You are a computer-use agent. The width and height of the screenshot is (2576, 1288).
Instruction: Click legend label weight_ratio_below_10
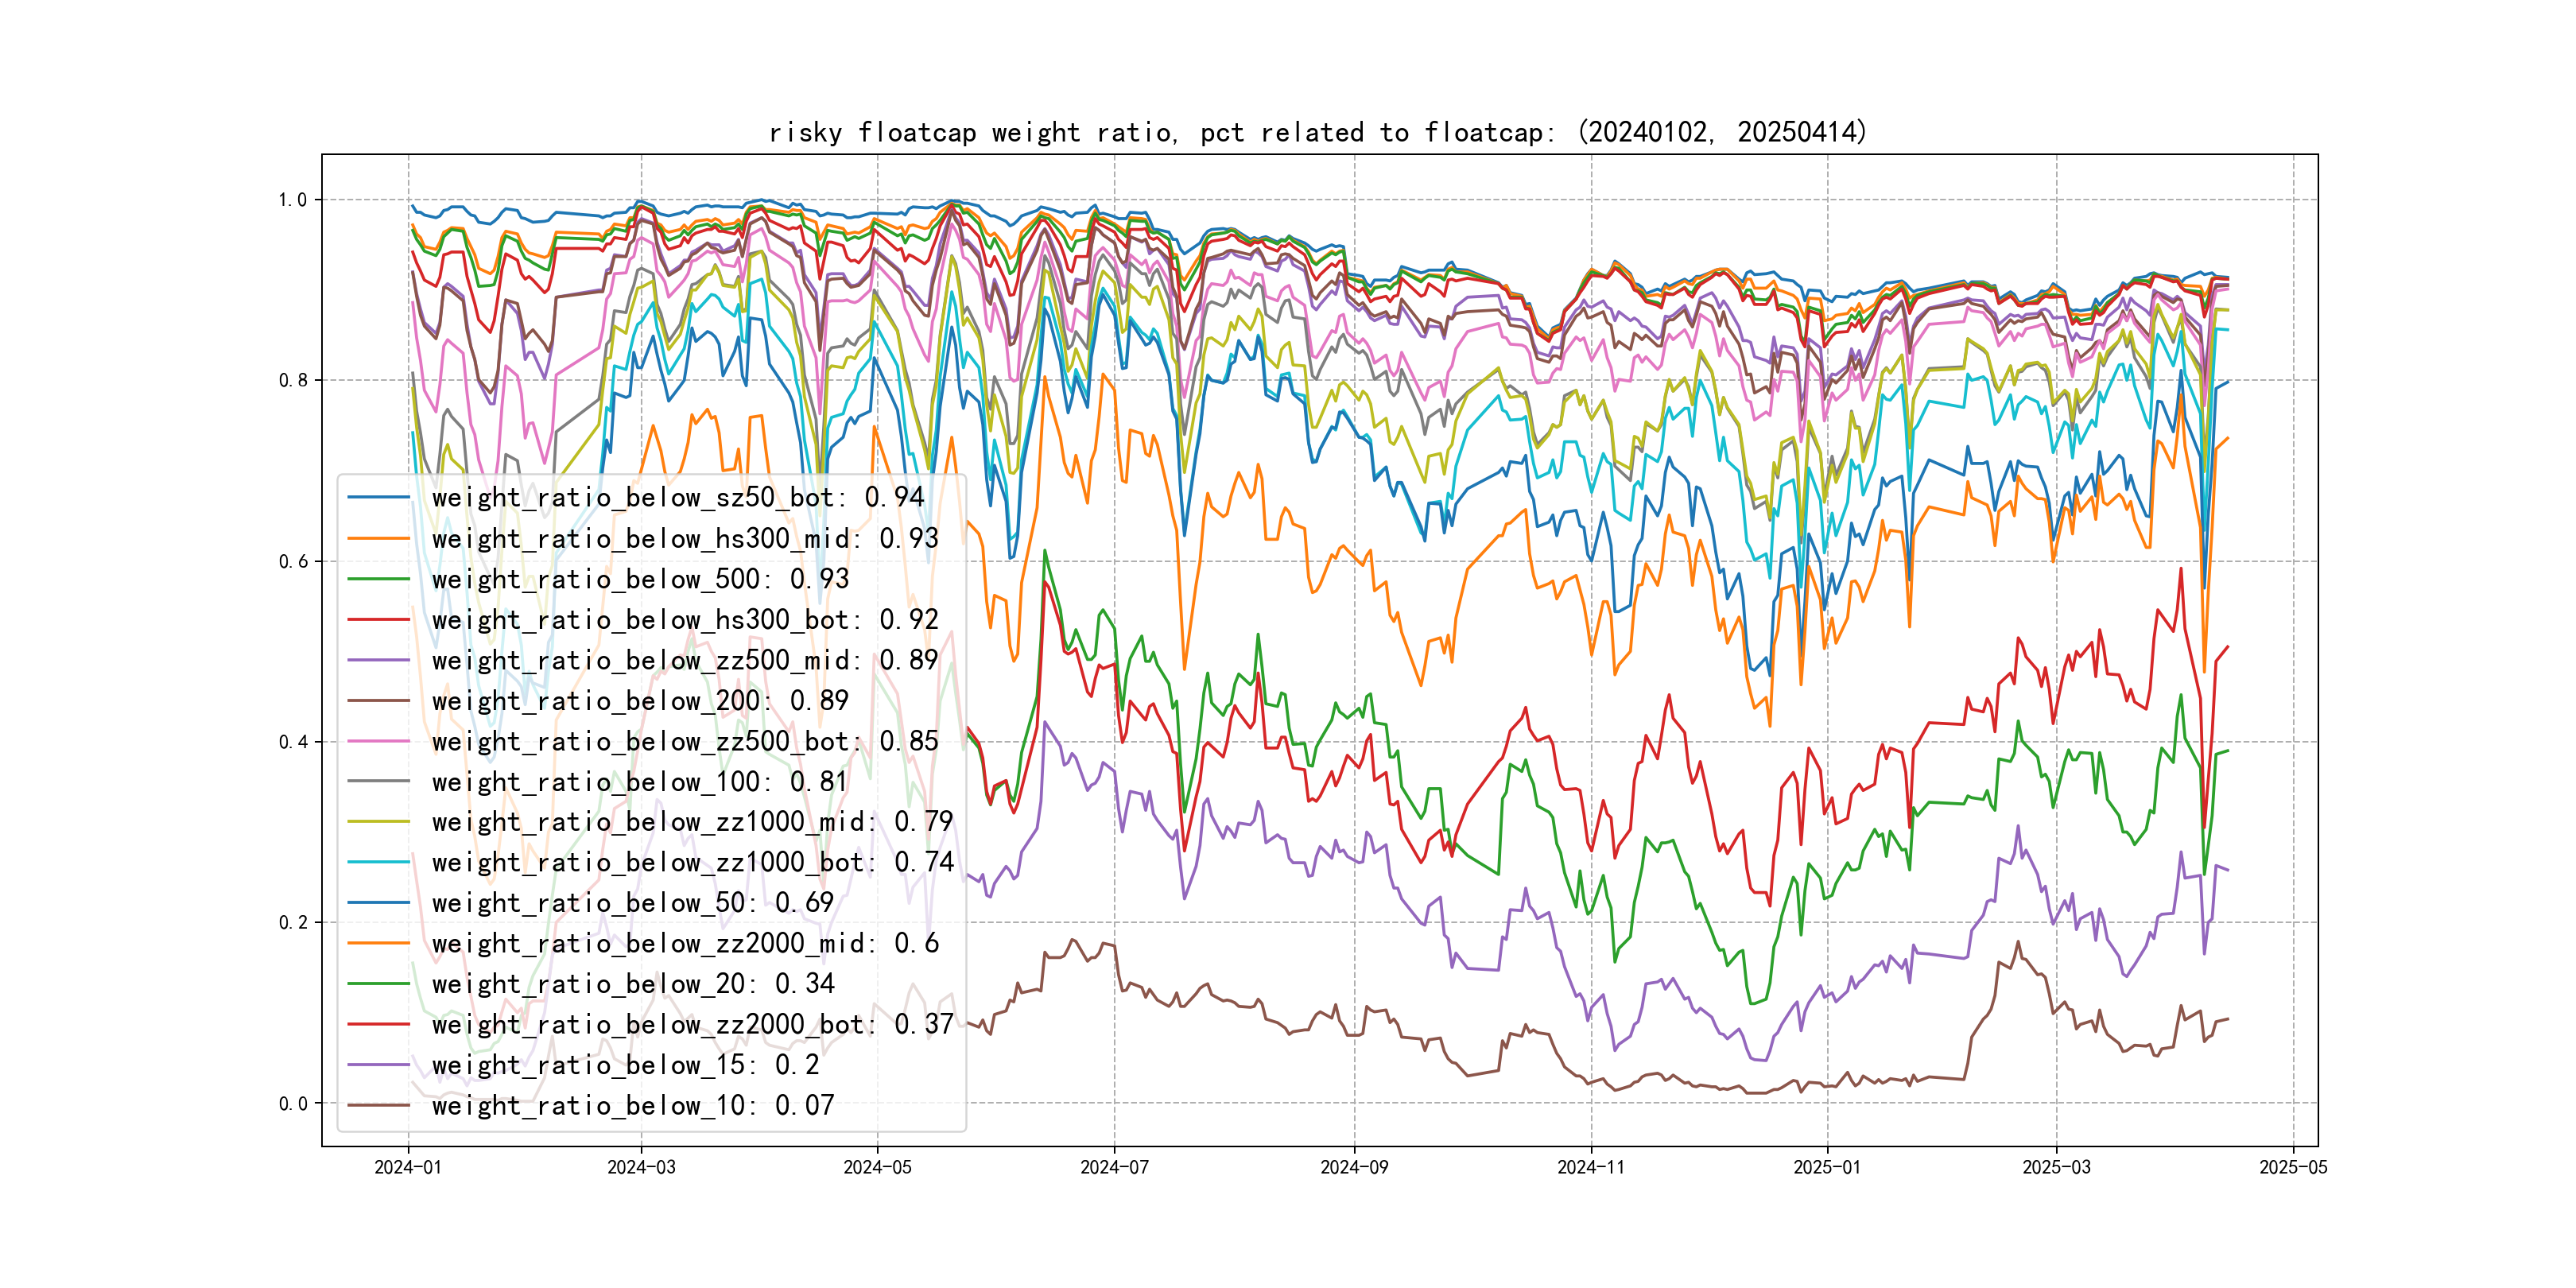click(632, 1106)
